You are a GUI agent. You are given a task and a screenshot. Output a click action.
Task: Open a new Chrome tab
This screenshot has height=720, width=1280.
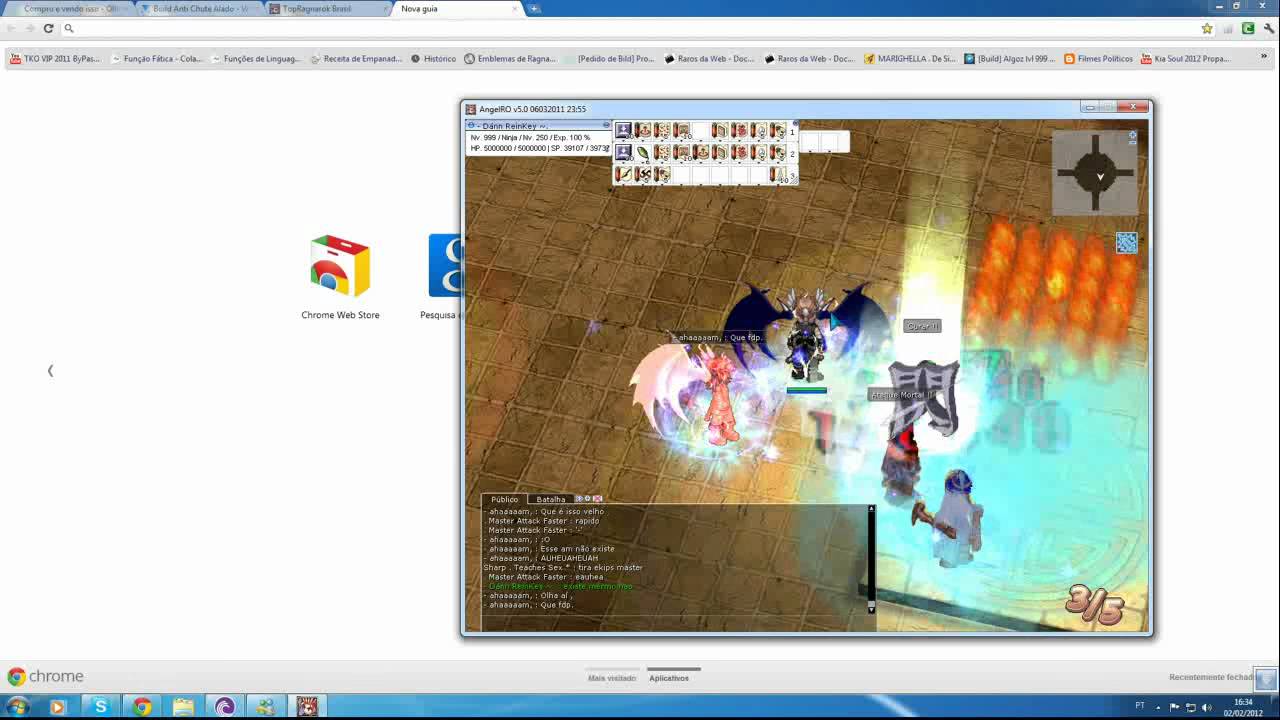point(535,8)
